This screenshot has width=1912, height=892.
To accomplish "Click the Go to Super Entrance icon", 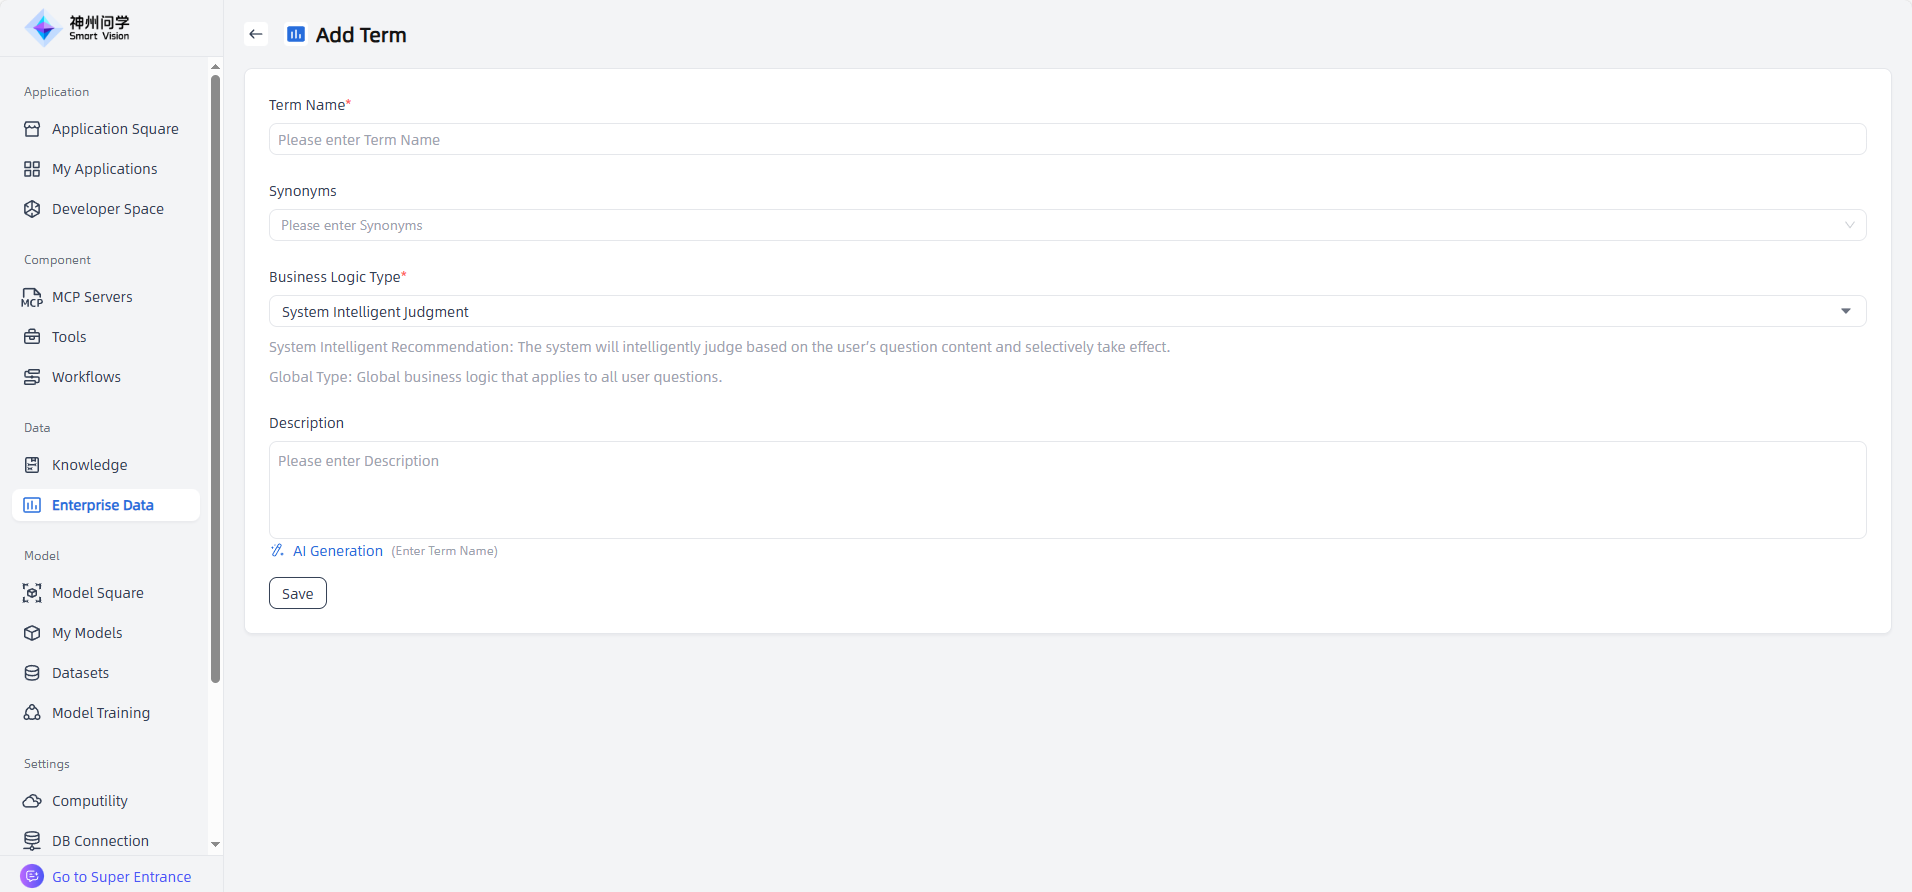I will pyautogui.click(x=32, y=876).
